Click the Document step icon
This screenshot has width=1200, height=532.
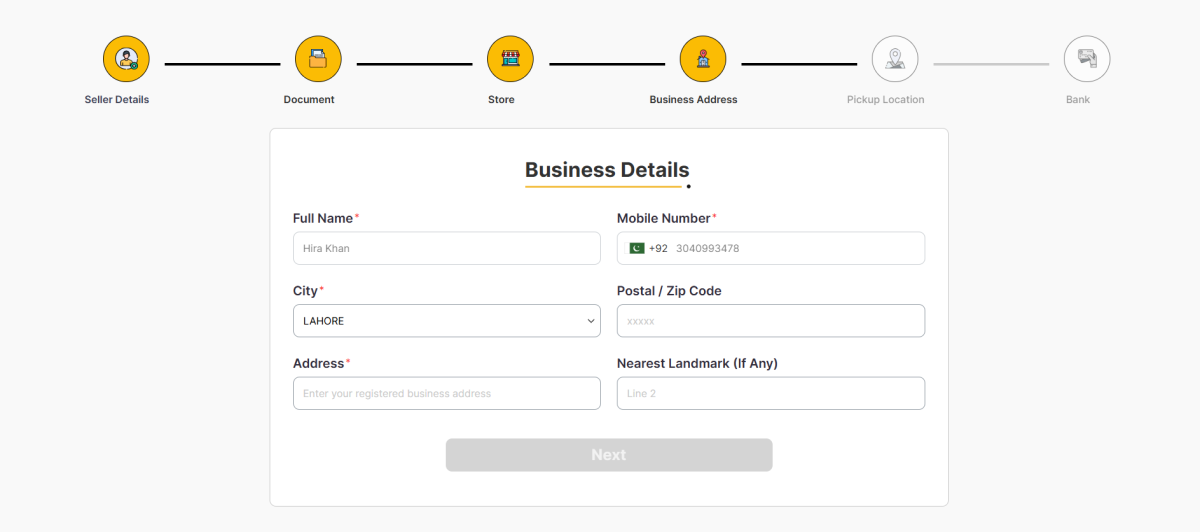click(x=318, y=59)
